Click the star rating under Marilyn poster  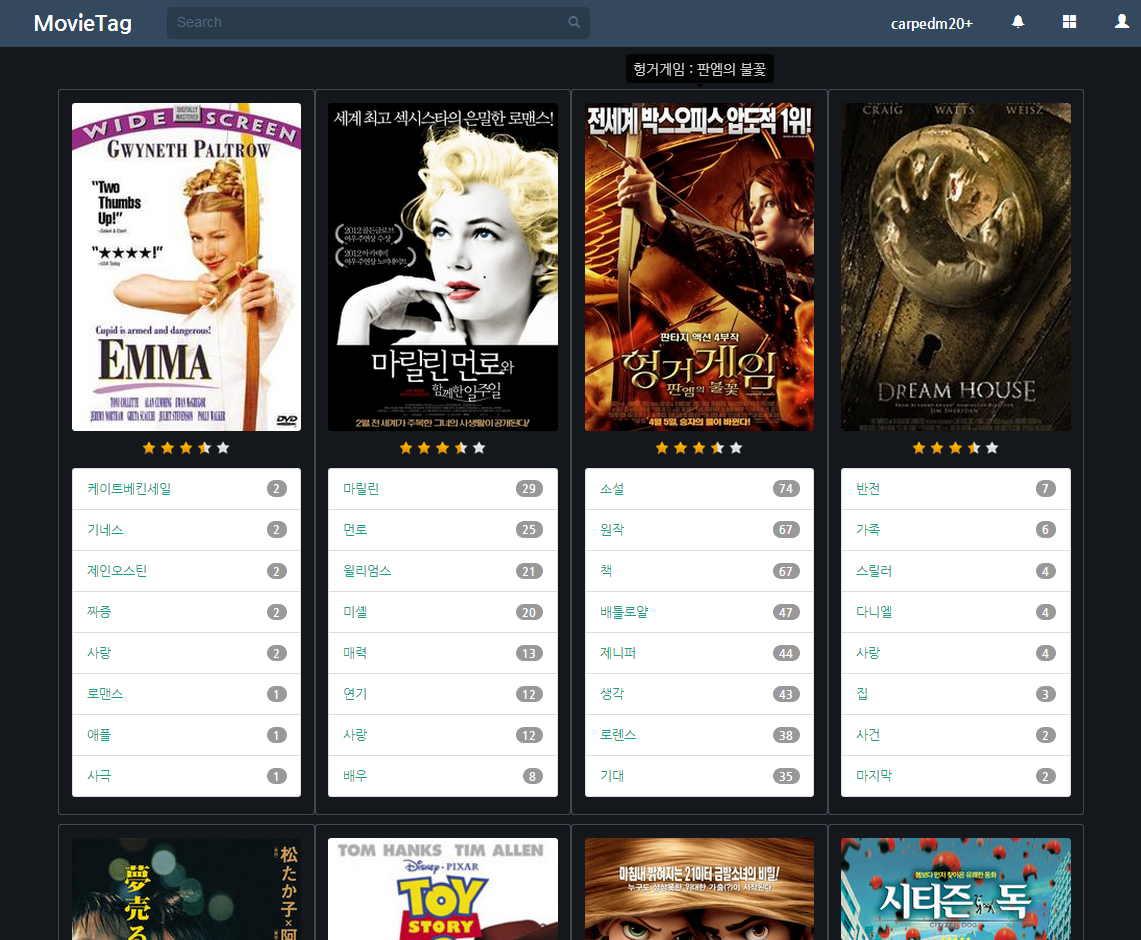(x=442, y=448)
